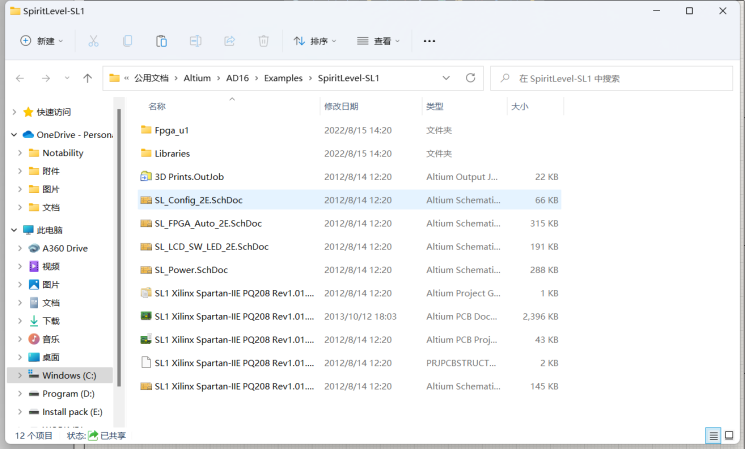Select the SL_Power.SchDoc file
Viewport: 746px width, 449px height.
(x=191, y=270)
